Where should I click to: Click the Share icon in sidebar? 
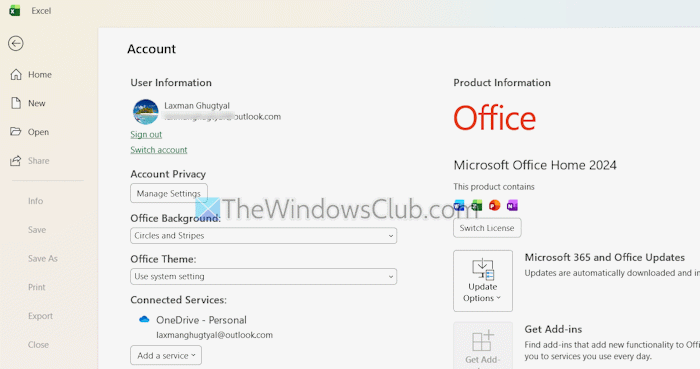(16, 161)
